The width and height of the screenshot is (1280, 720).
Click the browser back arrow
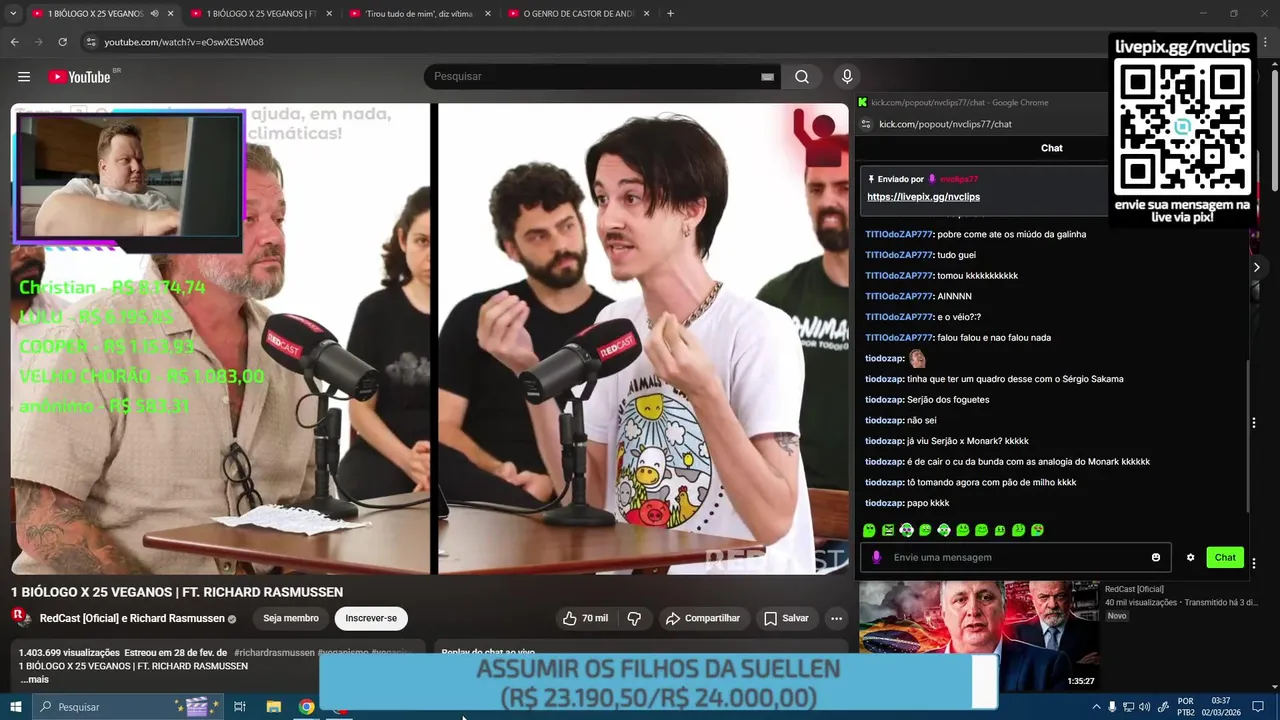click(14, 42)
